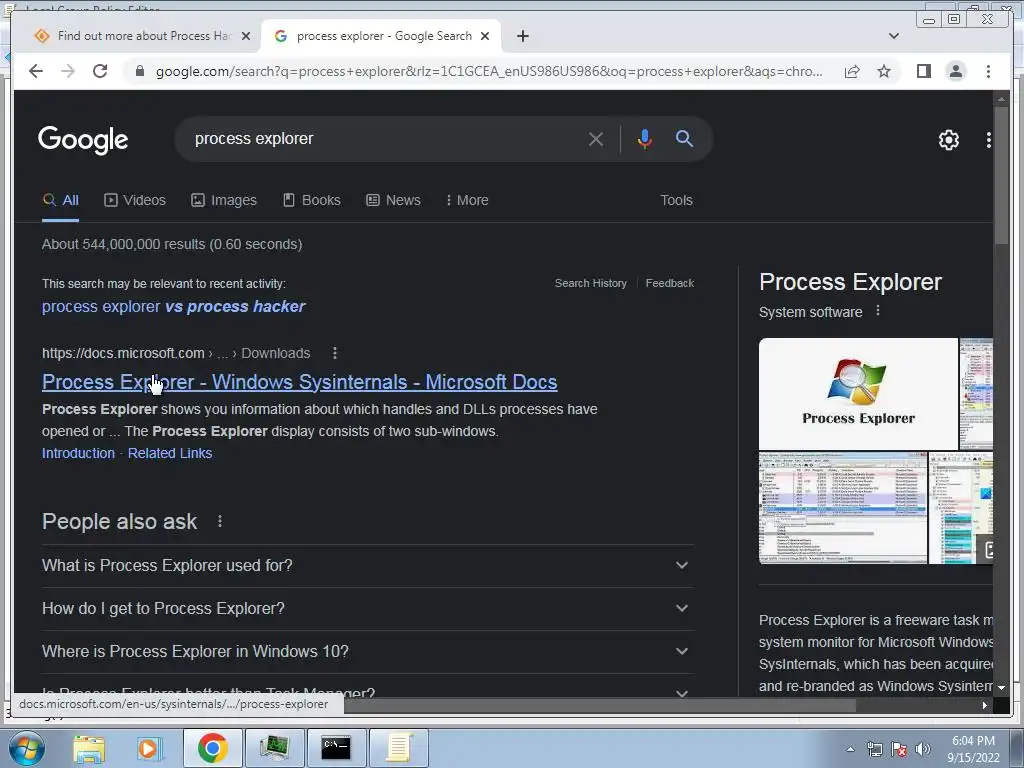Close the Google Search tab
1024x768 pixels.
(x=485, y=36)
